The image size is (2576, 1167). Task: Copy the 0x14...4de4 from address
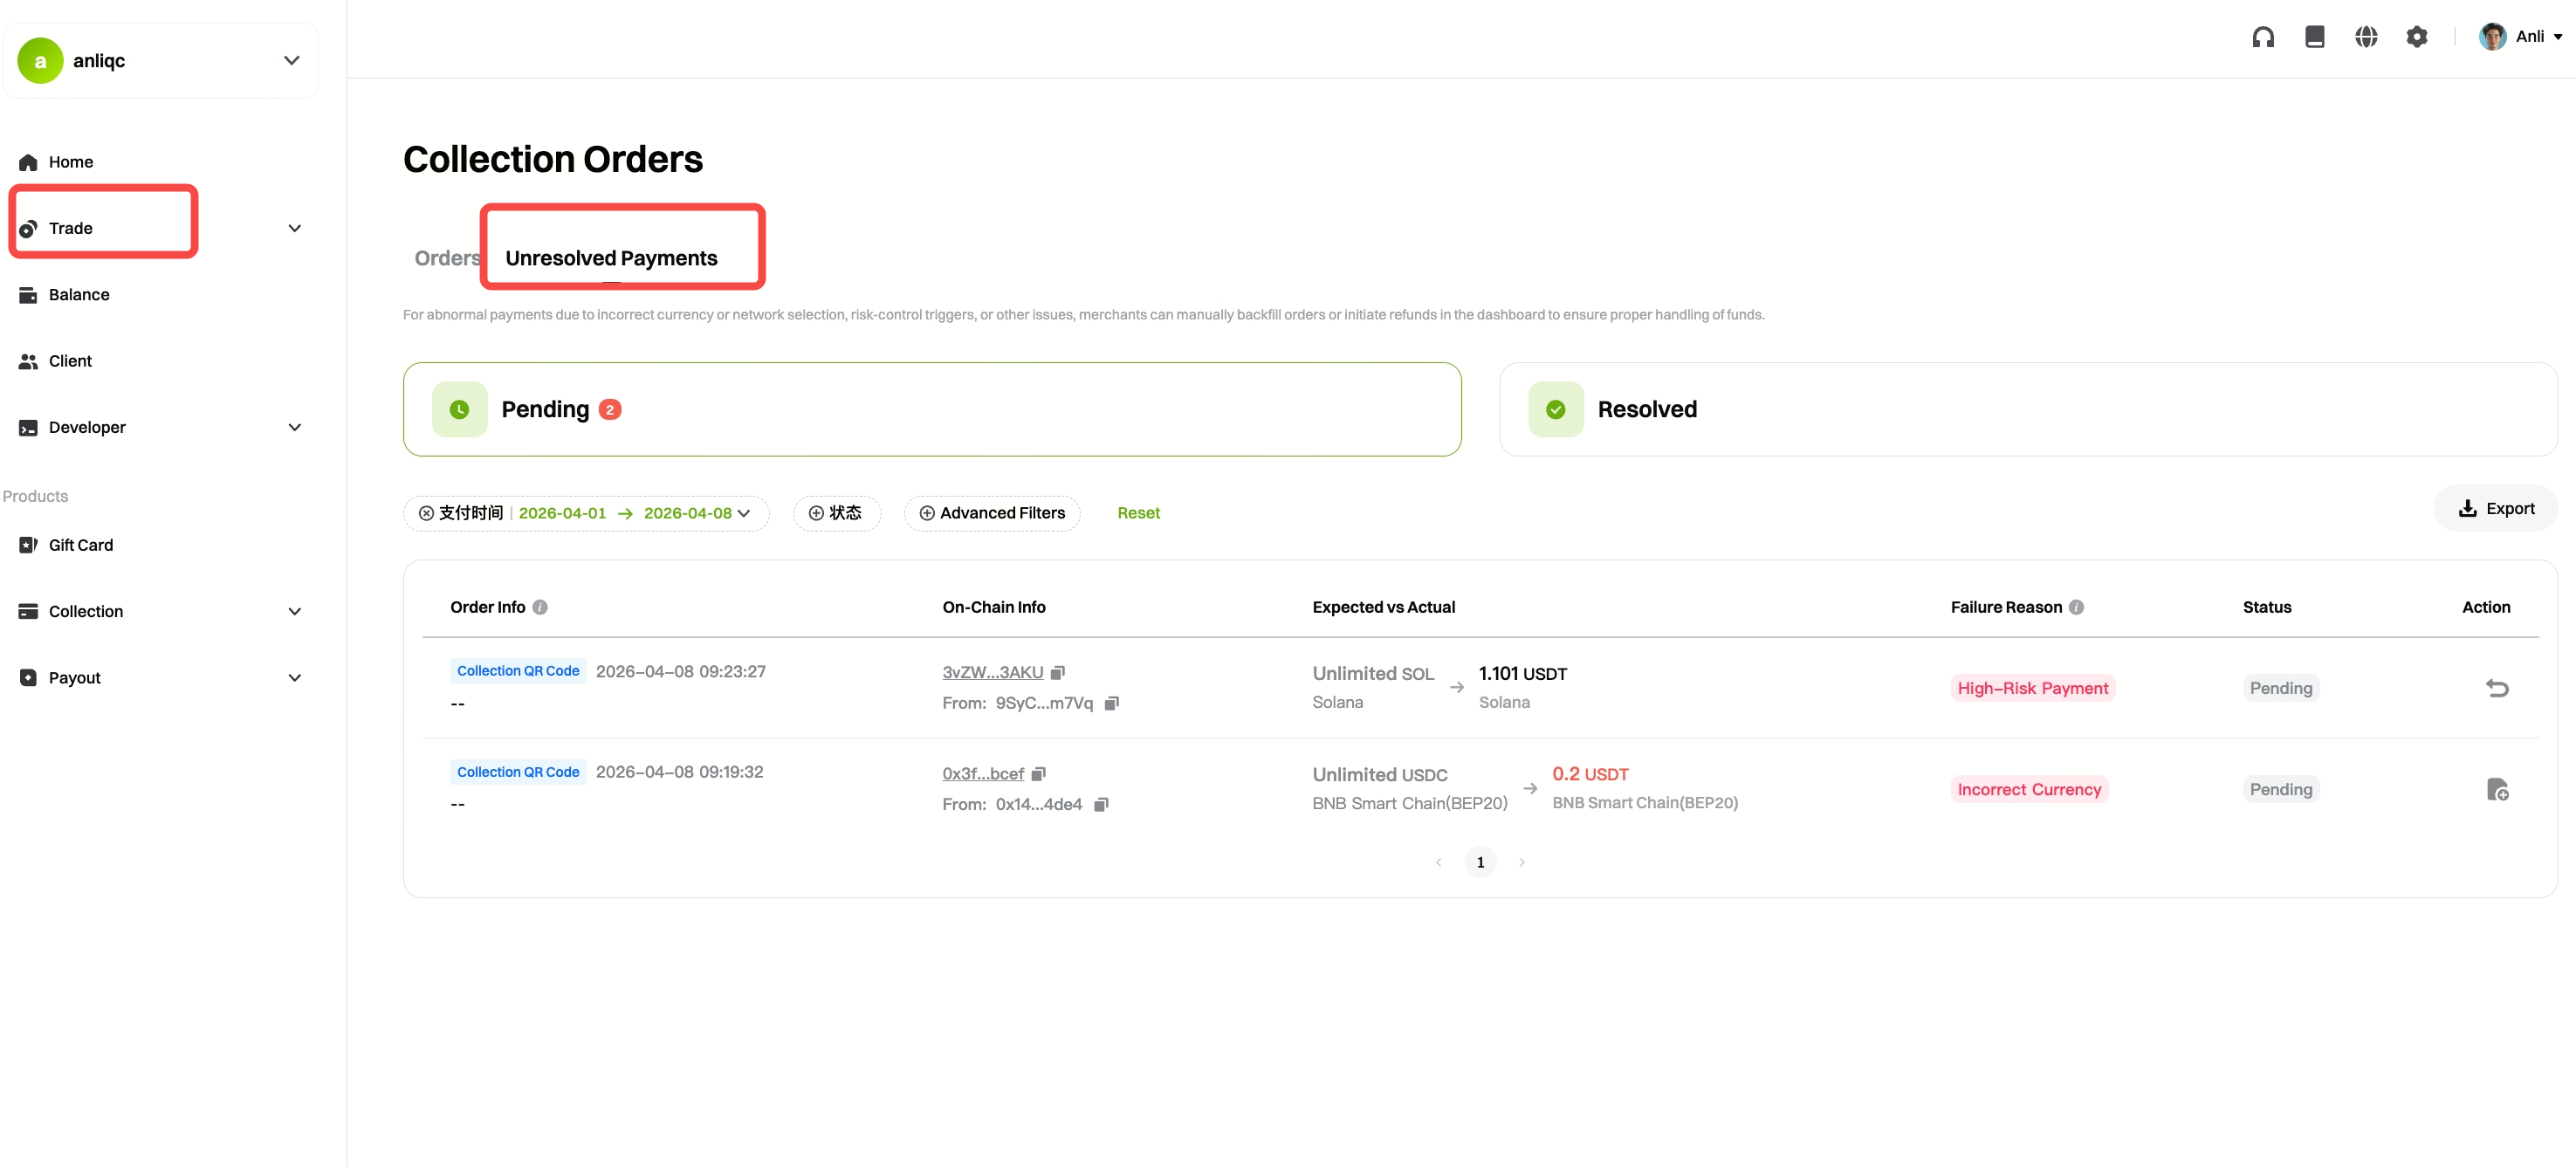pos(1101,805)
